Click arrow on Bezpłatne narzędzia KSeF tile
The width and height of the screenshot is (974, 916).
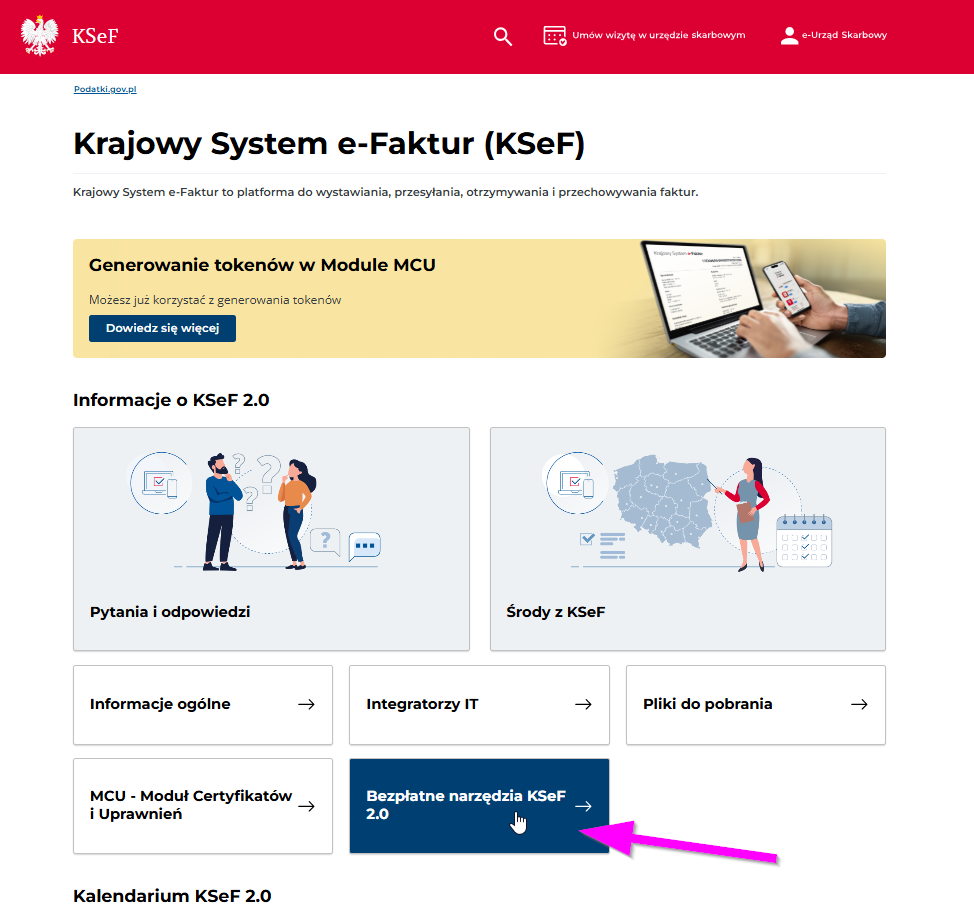tap(583, 806)
